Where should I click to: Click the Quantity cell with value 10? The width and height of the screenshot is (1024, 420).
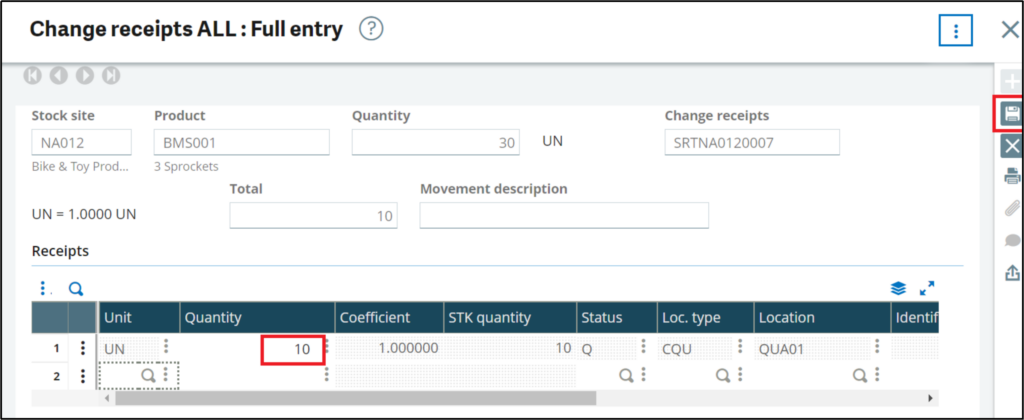click(294, 349)
